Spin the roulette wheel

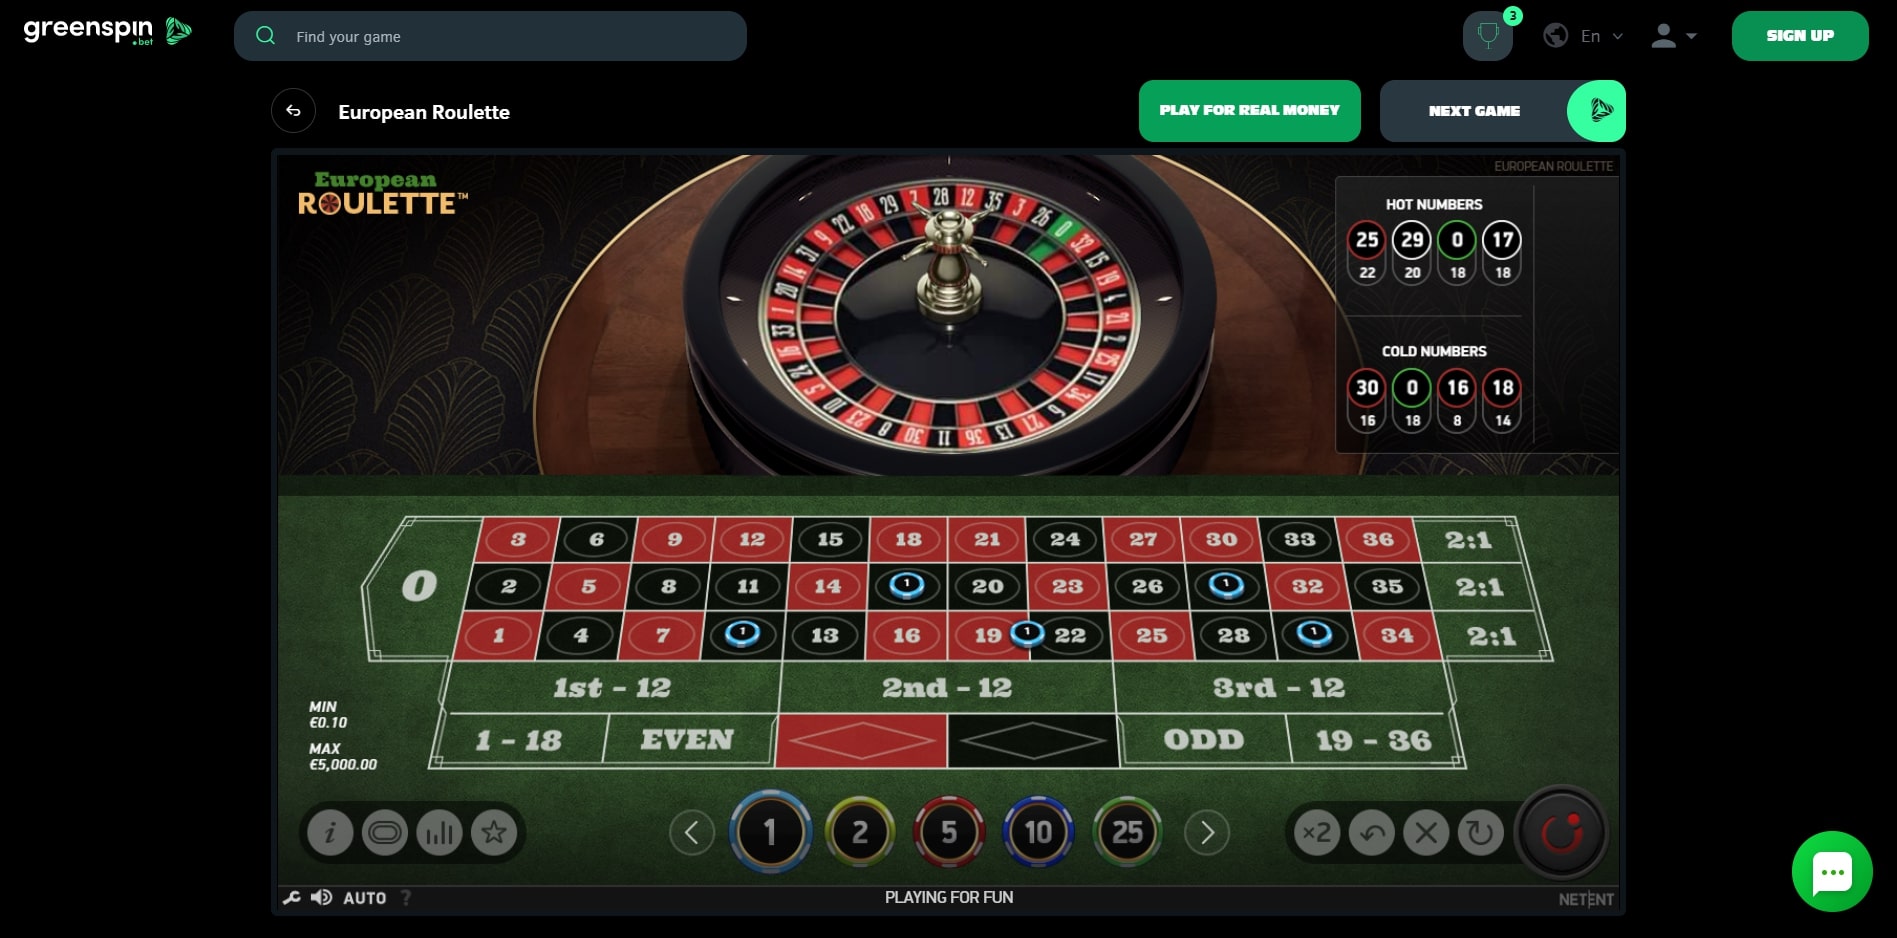(1561, 832)
